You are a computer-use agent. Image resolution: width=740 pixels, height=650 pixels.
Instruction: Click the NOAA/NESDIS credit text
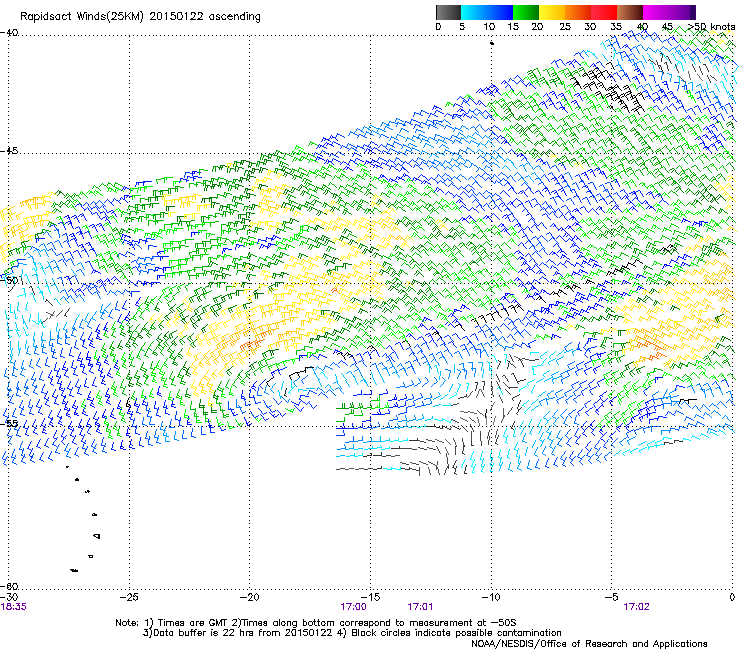pyautogui.click(x=589, y=644)
